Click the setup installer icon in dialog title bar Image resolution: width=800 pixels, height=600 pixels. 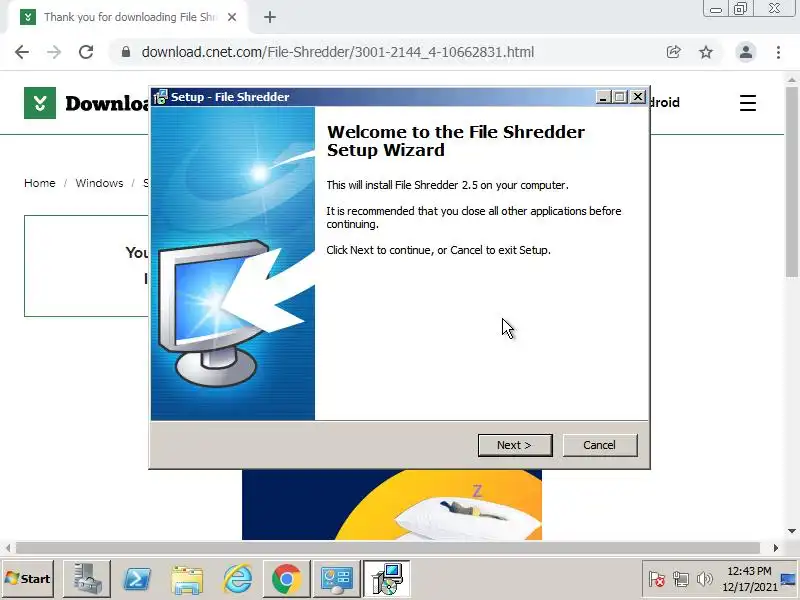[x=161, y=97]
